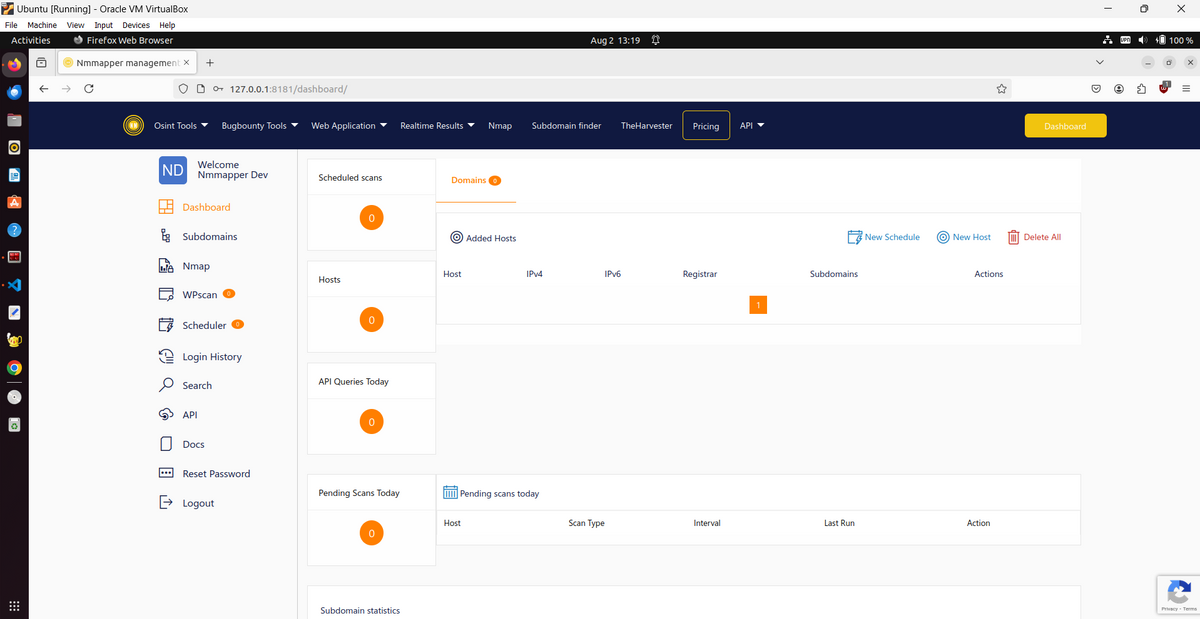Viewport: 1200px width, 619px height.
Task: Open the Subdomain finder menu item
Action: (566, 126)
